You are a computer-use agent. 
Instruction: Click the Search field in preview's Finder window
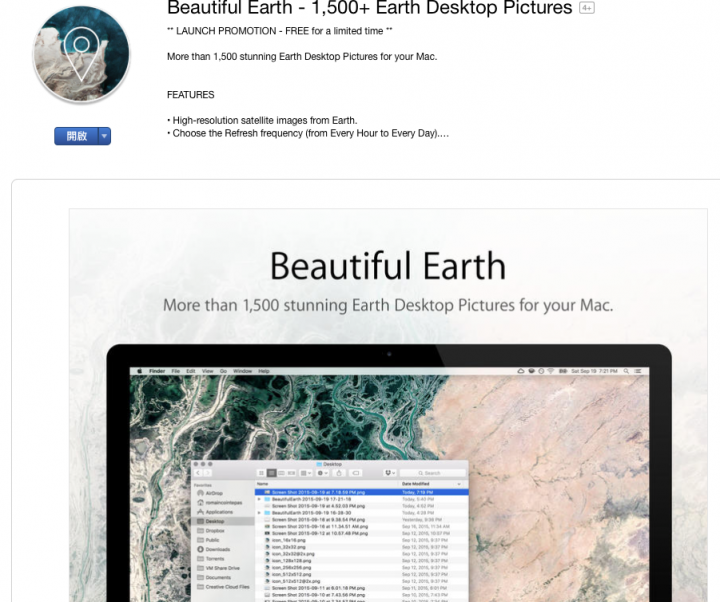coord(432,473)
